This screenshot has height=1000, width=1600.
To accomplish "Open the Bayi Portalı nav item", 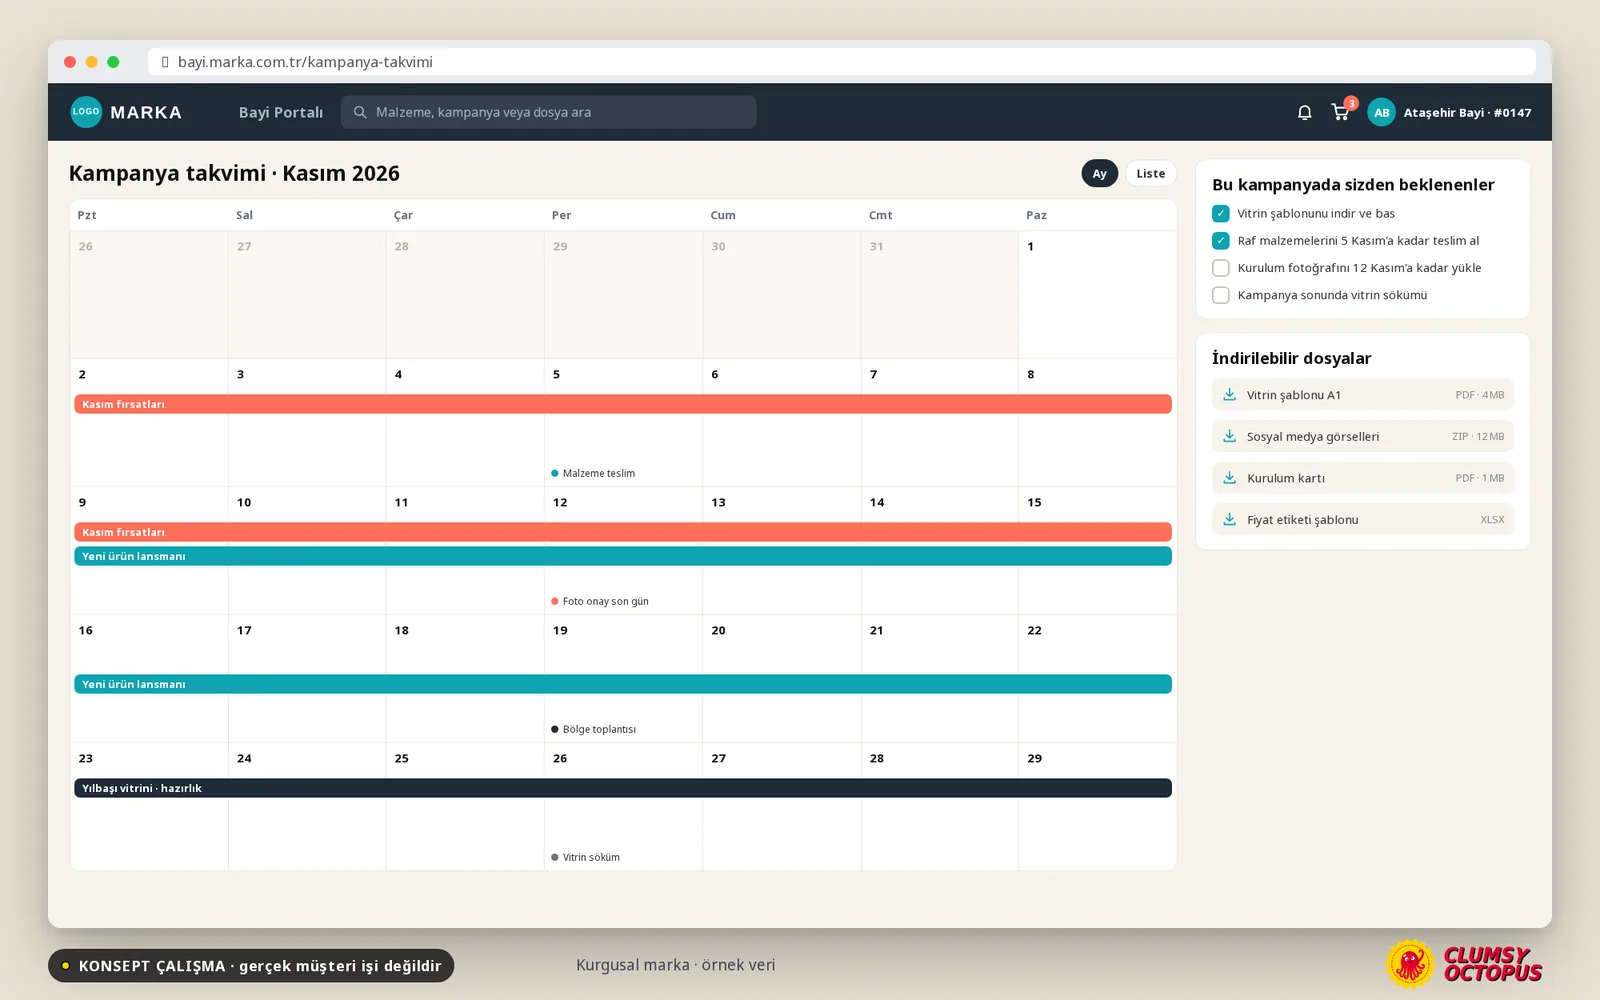I will (281, 112).
